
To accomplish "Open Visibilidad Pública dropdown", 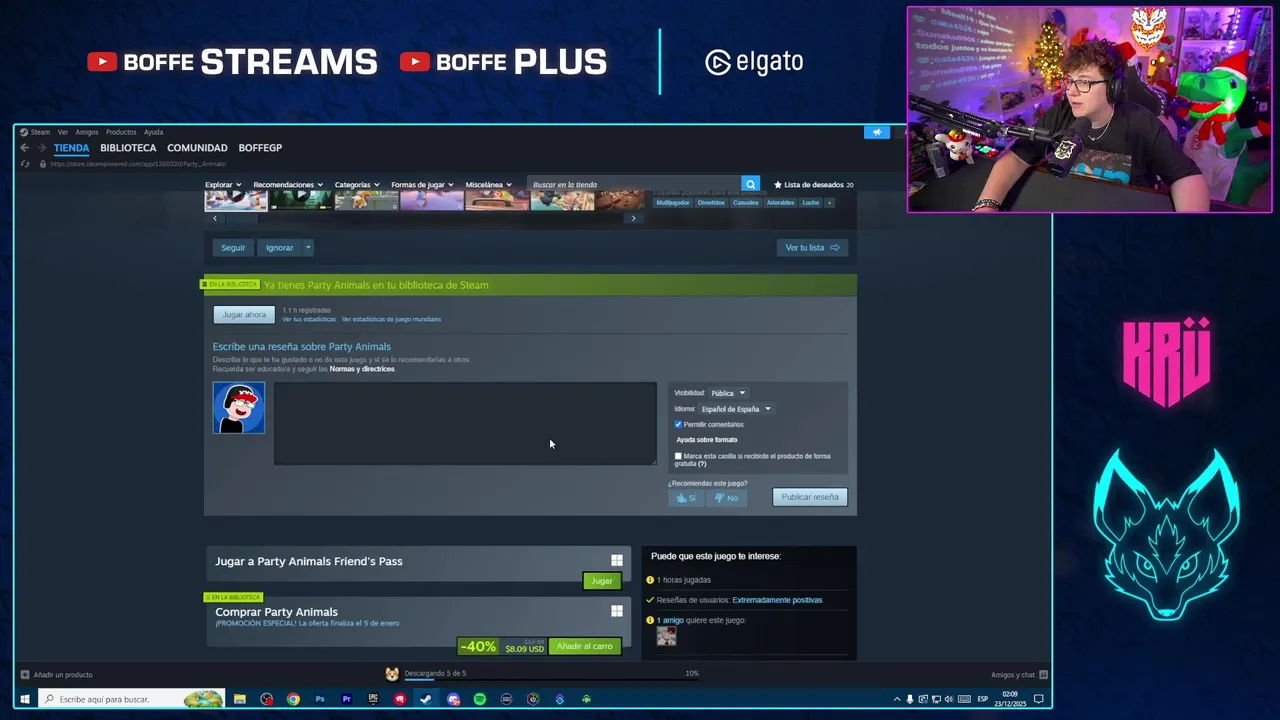I will point(728,393).
